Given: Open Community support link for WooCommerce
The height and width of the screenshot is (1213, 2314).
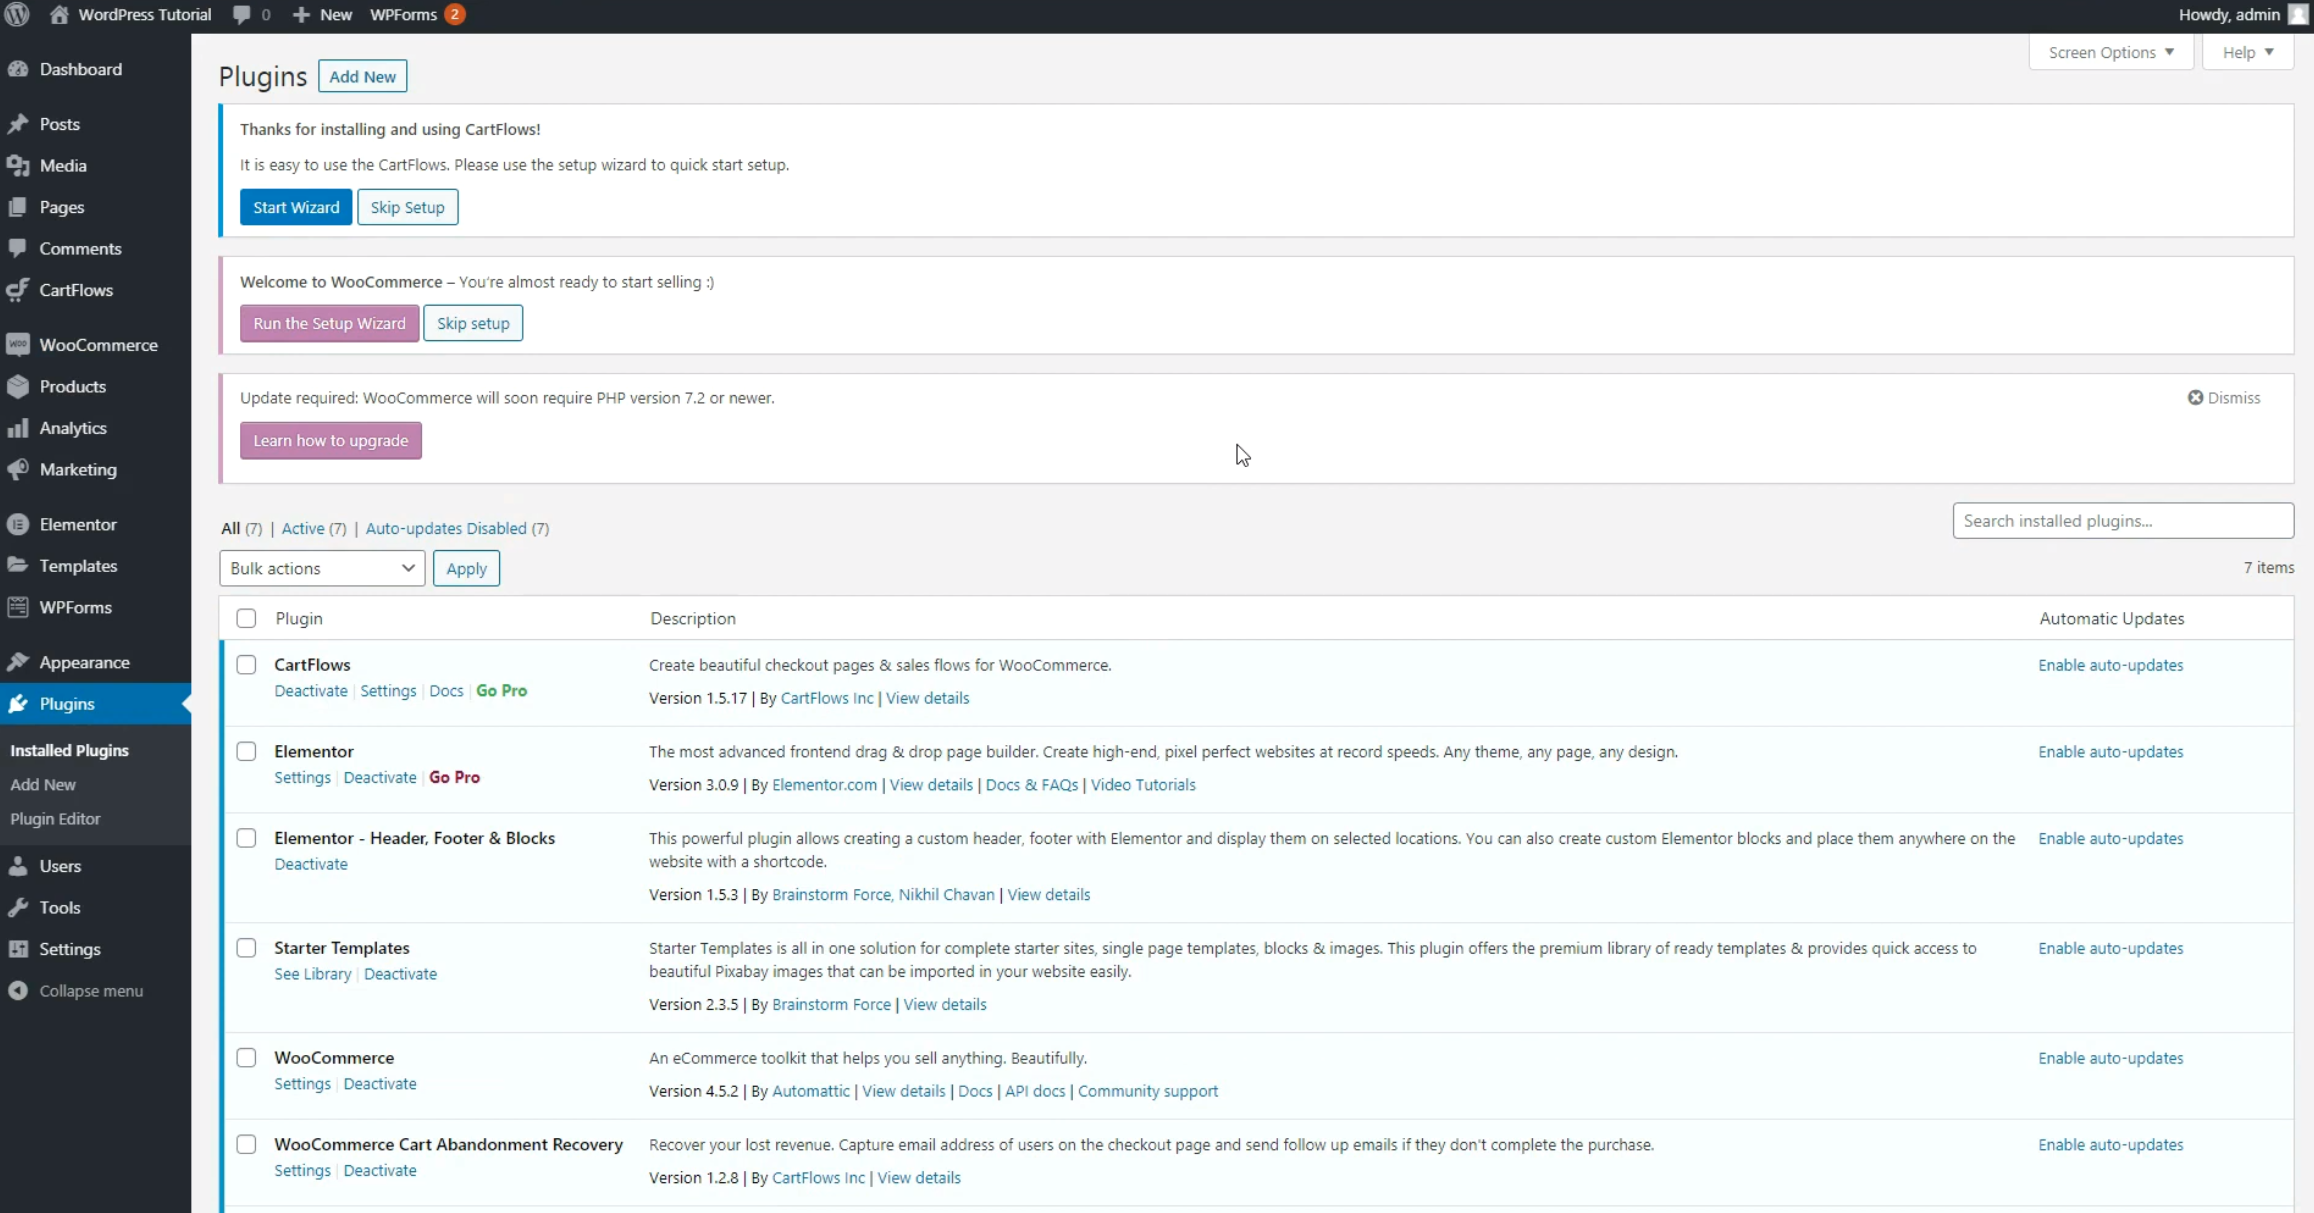Looking at the screenshot, I should 1148,1091.
